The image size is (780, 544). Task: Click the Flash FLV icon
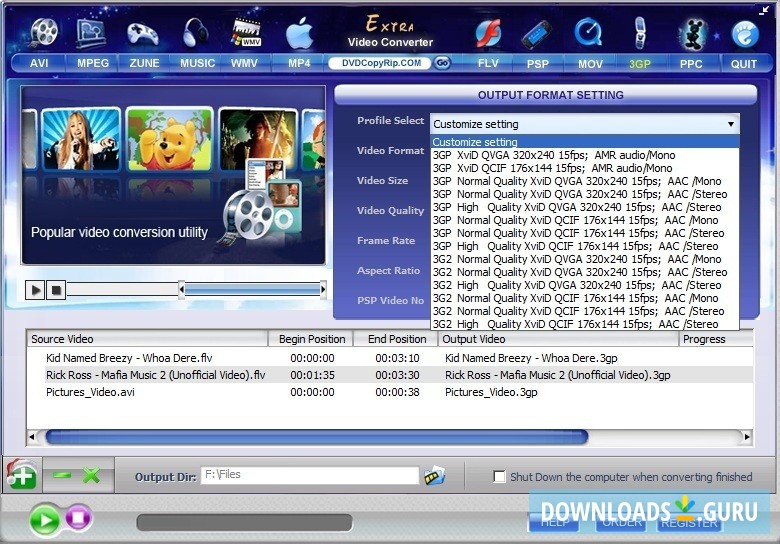[488, 34]
